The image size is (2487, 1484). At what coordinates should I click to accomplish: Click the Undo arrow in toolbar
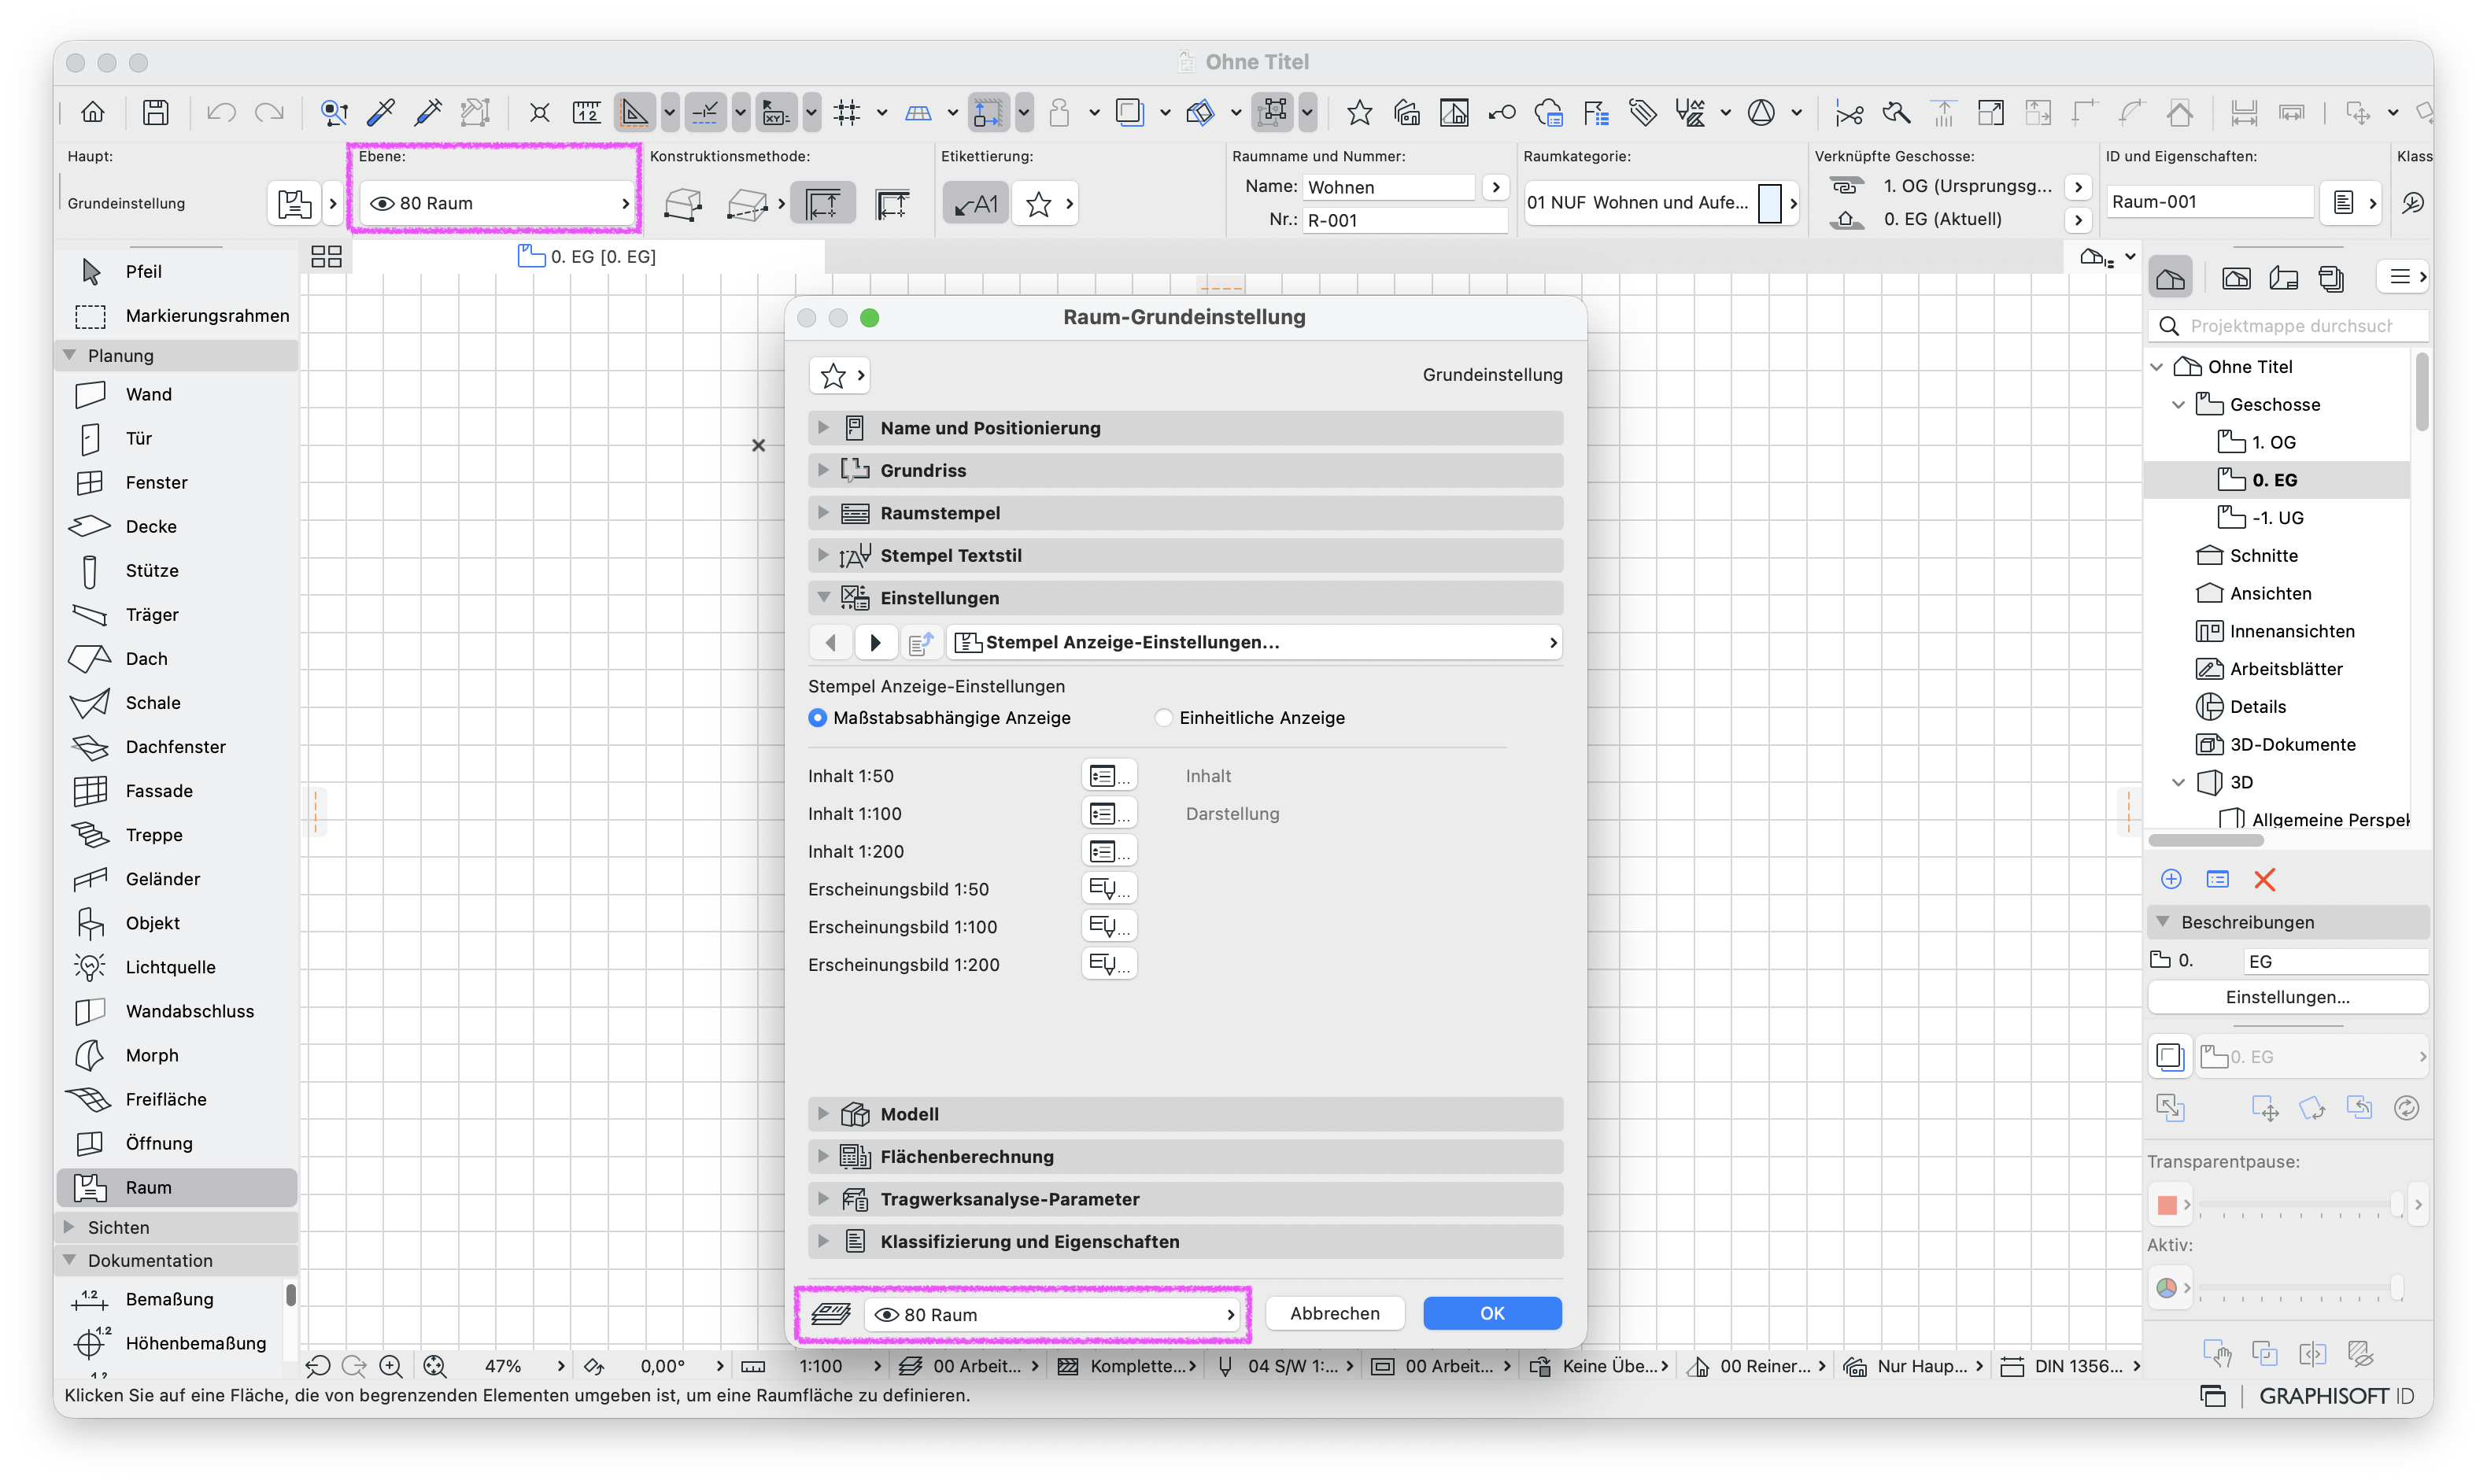click(220, 113)
